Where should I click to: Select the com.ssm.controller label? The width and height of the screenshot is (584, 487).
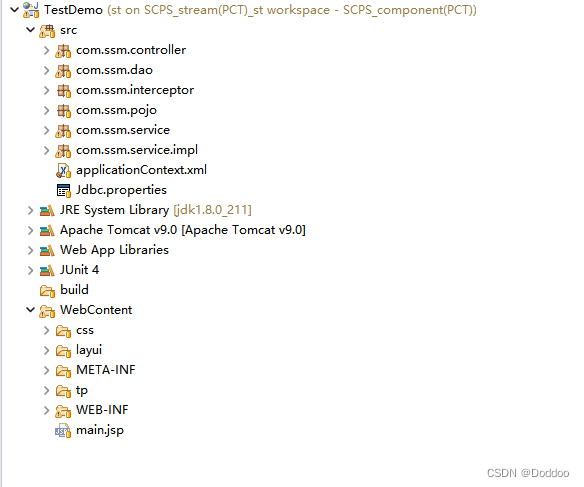pyautogui.click(x=131, y=50)
